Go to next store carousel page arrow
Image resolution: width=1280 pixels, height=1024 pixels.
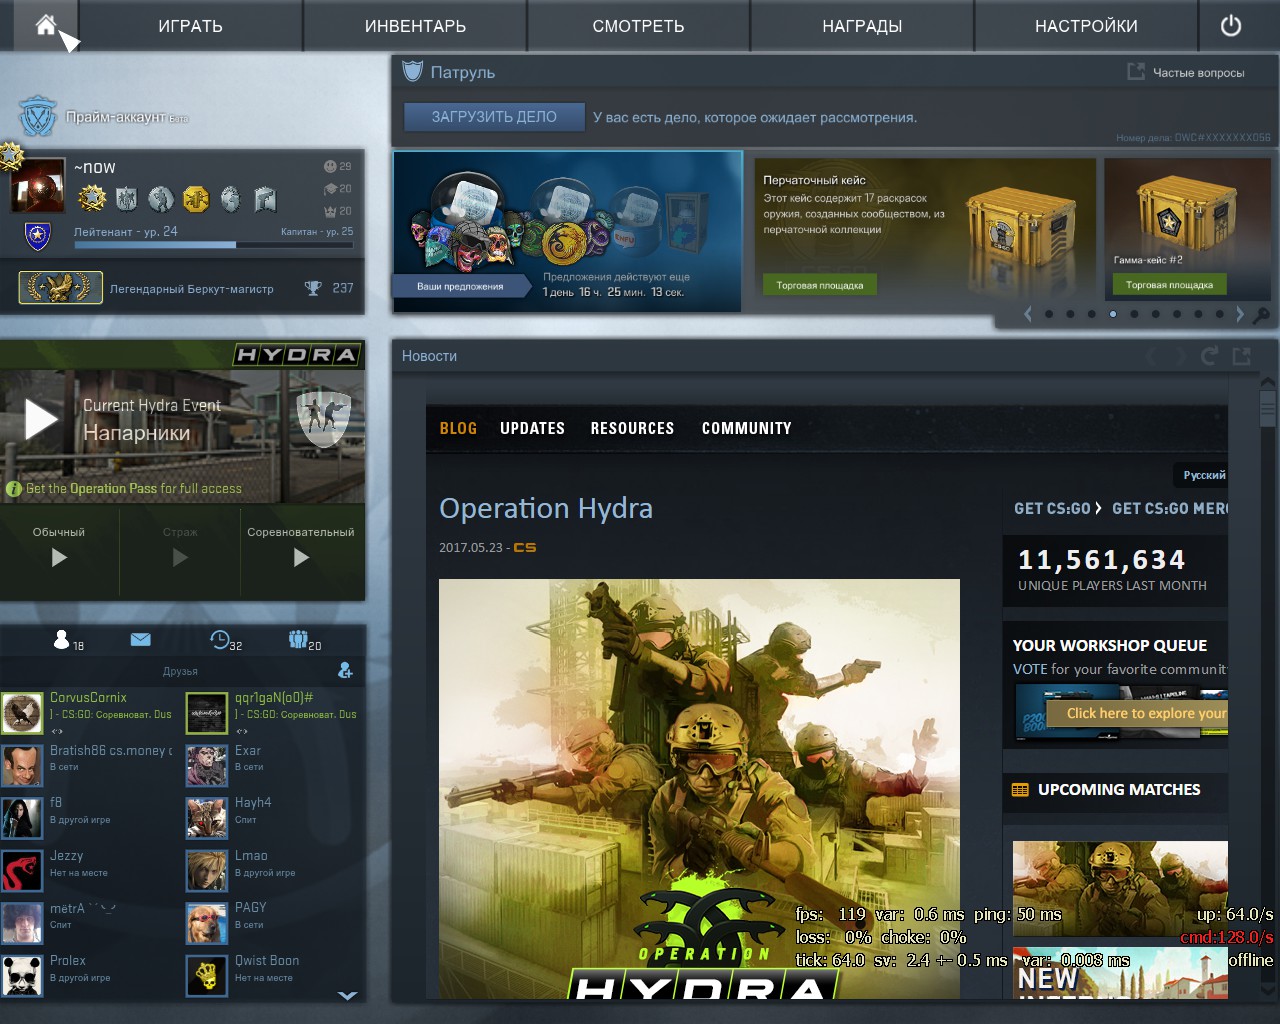pos(1240,314)
